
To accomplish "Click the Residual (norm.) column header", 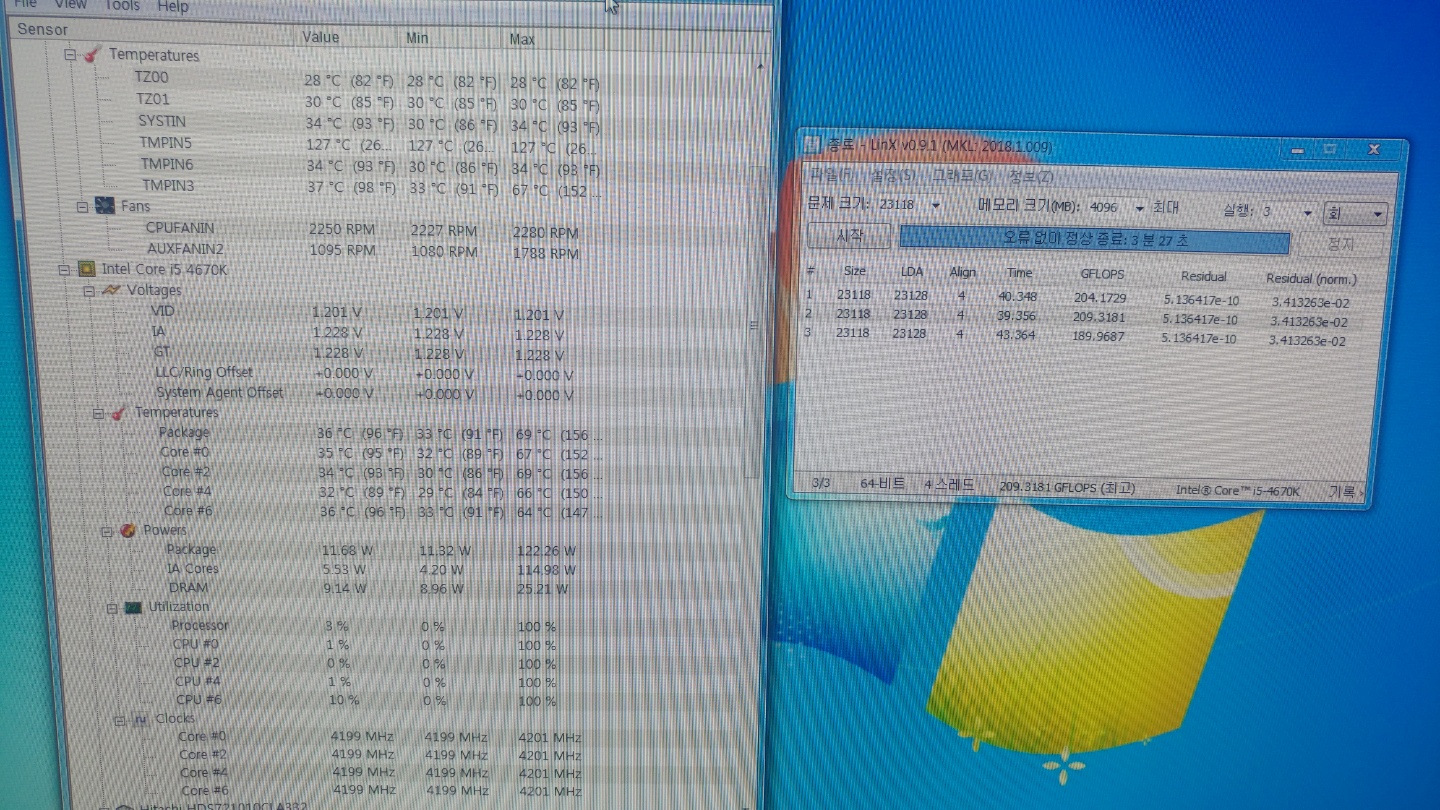I will (x=1312, y=279).
